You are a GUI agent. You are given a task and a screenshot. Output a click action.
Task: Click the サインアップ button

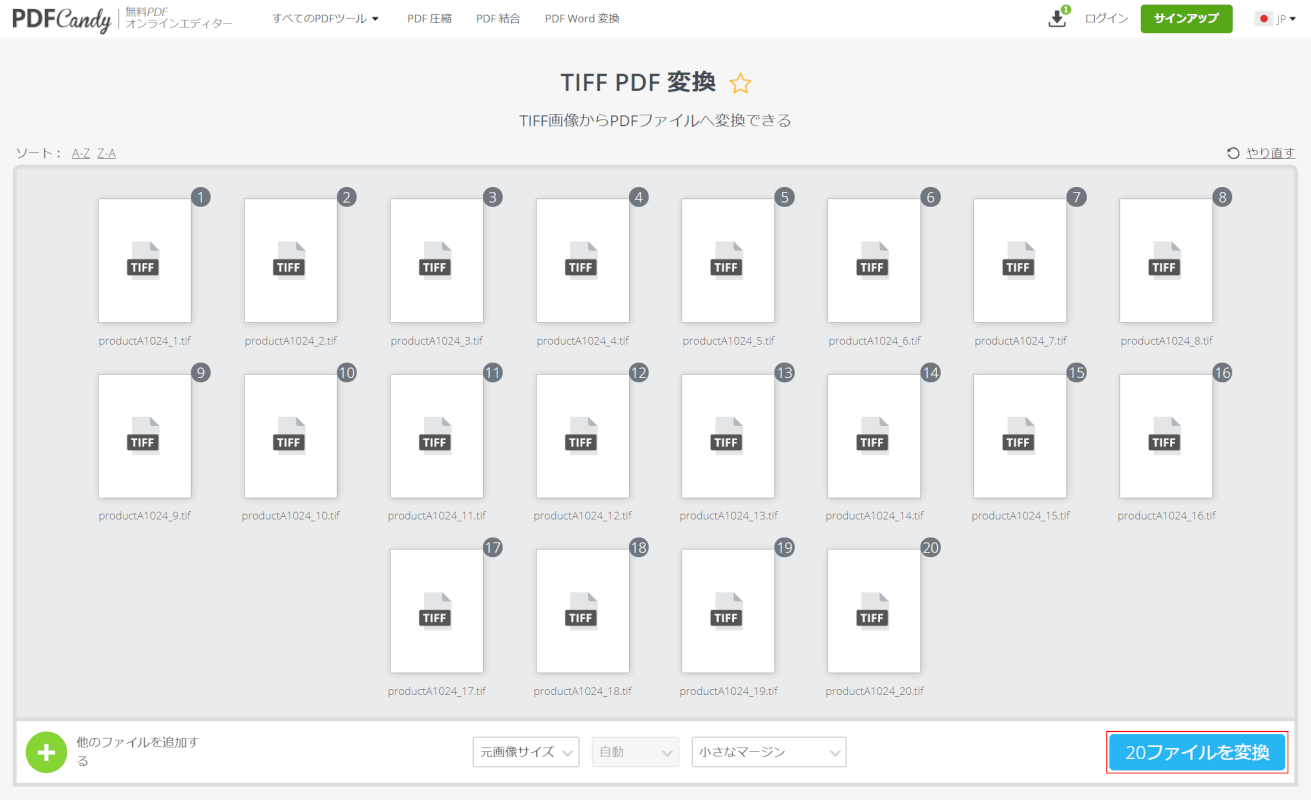coord(1186,19)
